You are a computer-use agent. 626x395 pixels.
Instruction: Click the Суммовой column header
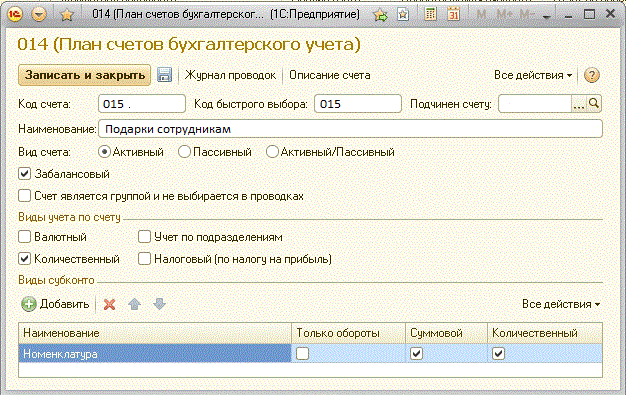(446, 333)
